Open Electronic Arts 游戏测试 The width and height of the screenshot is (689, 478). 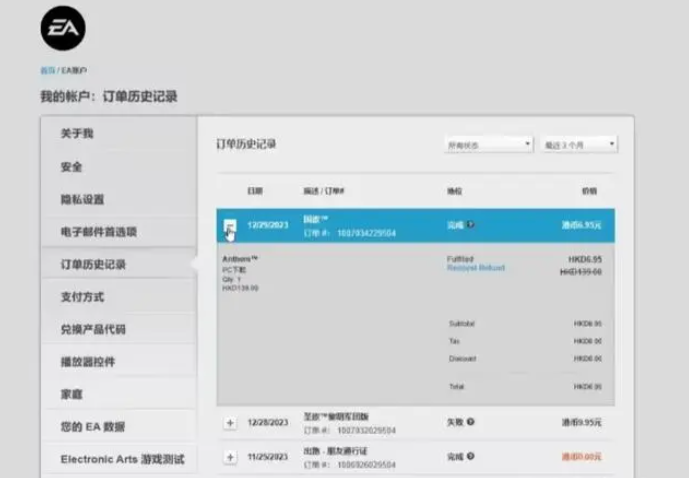(123, 459)
